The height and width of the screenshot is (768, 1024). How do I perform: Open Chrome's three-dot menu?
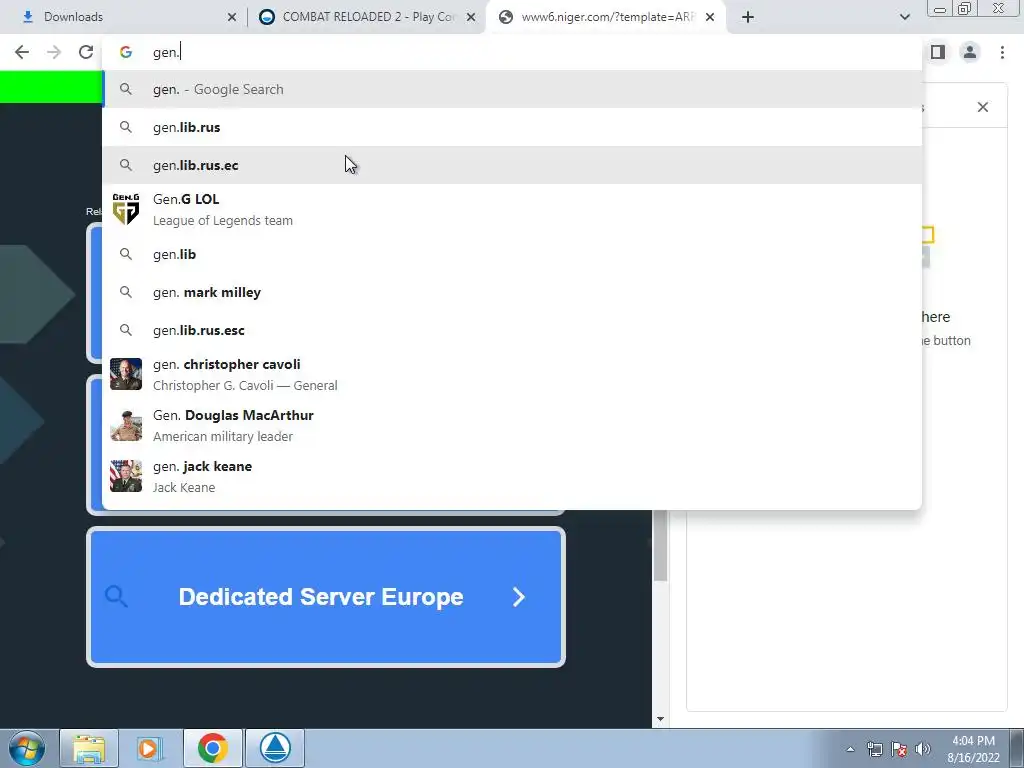(x=1002, y=52)
